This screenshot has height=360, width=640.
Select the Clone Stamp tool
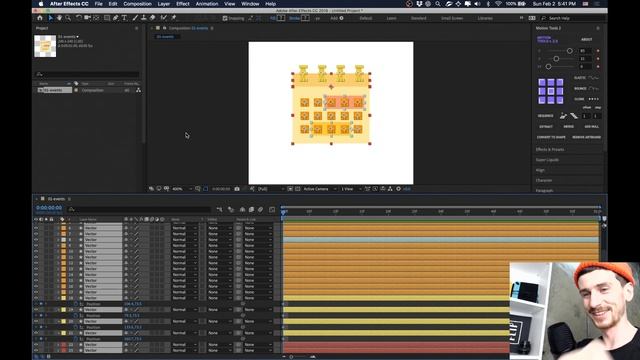(x=143, y=18)
